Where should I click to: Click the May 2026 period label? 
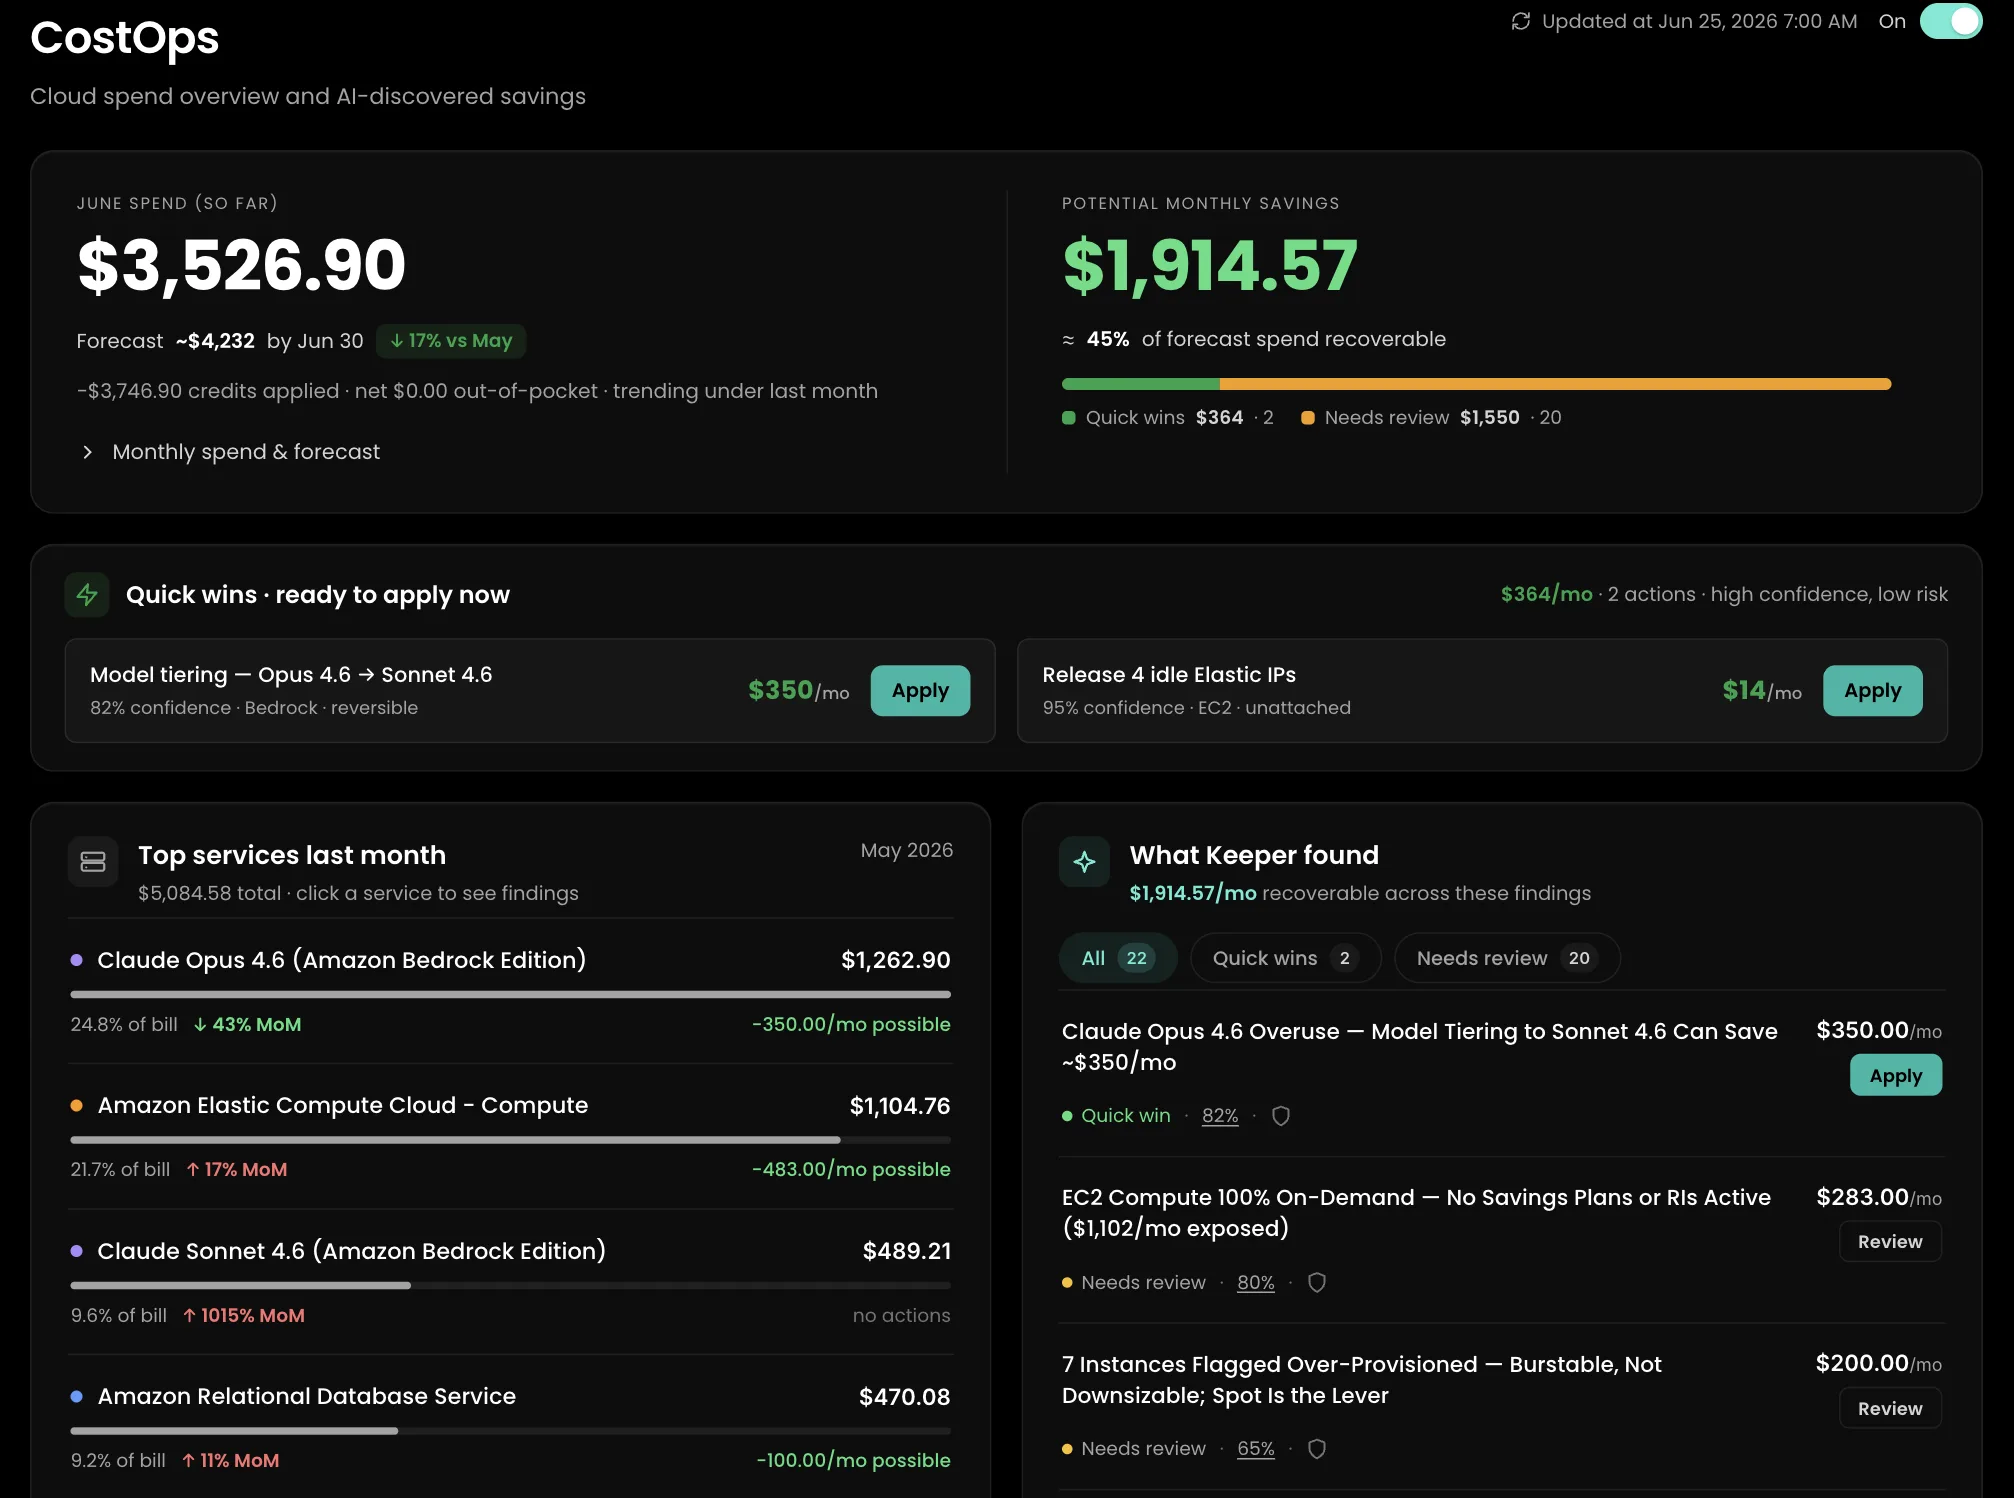(906, 850)
